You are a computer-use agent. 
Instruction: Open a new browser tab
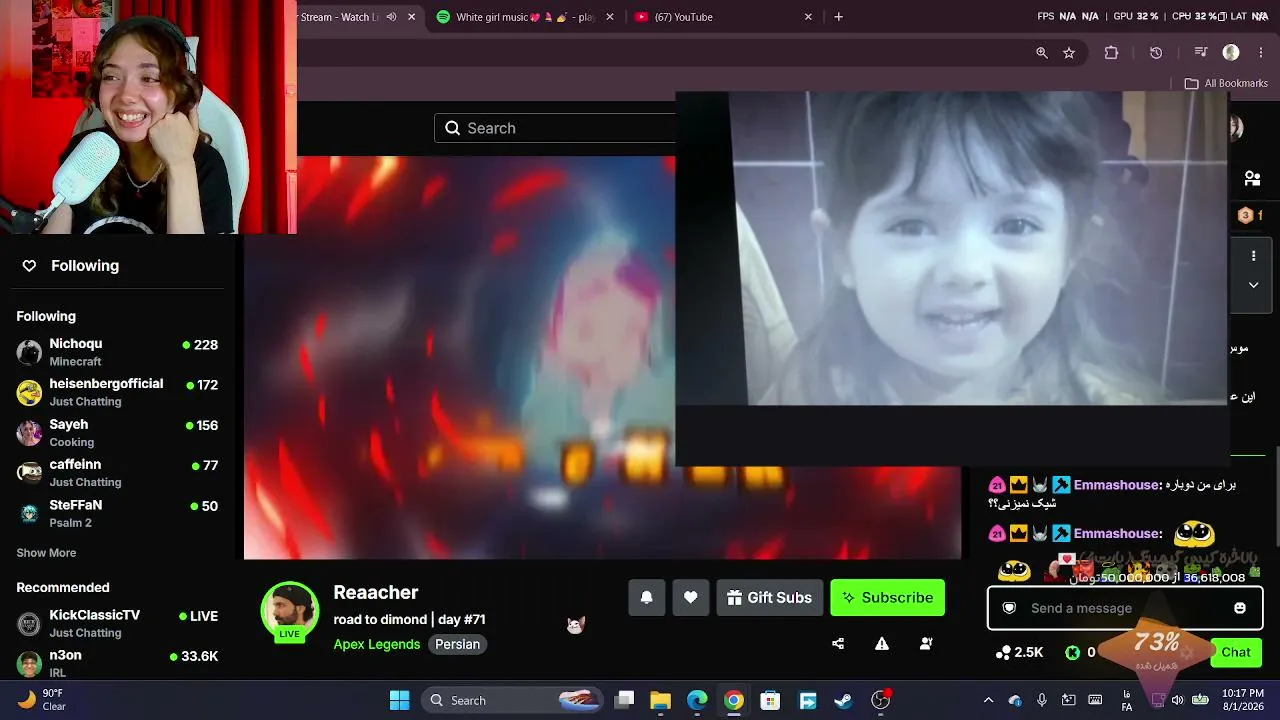point(838,17)
